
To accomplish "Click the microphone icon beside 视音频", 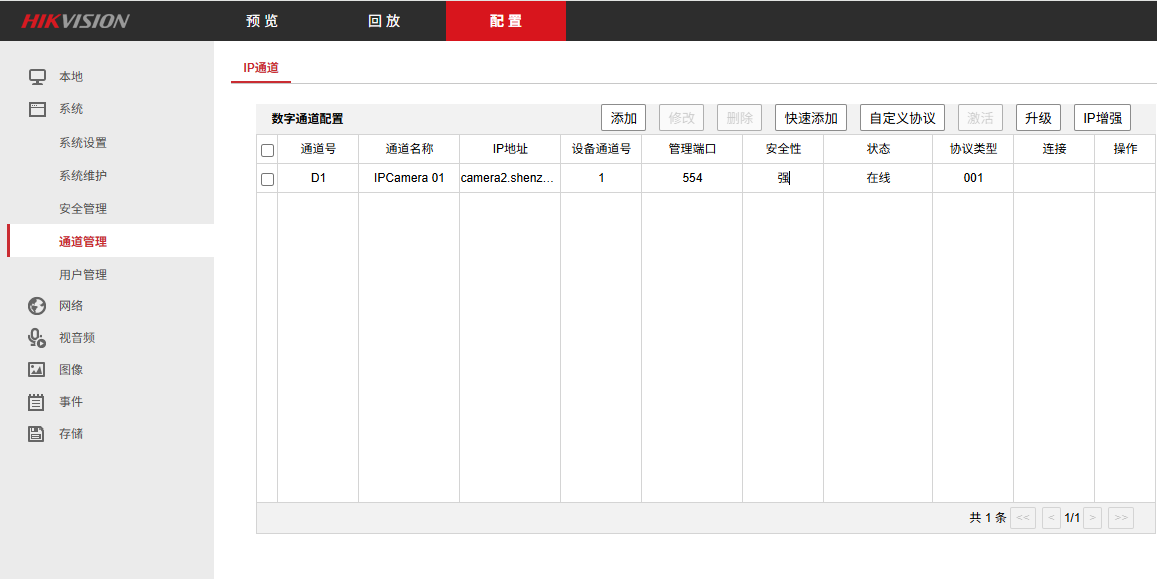I will click(37, 338).
